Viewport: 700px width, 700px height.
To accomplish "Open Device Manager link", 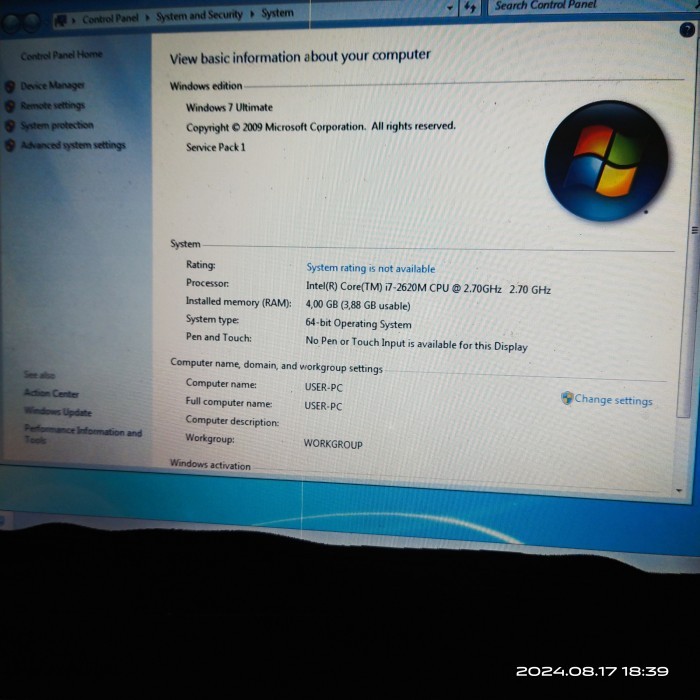I will point(52,85).
